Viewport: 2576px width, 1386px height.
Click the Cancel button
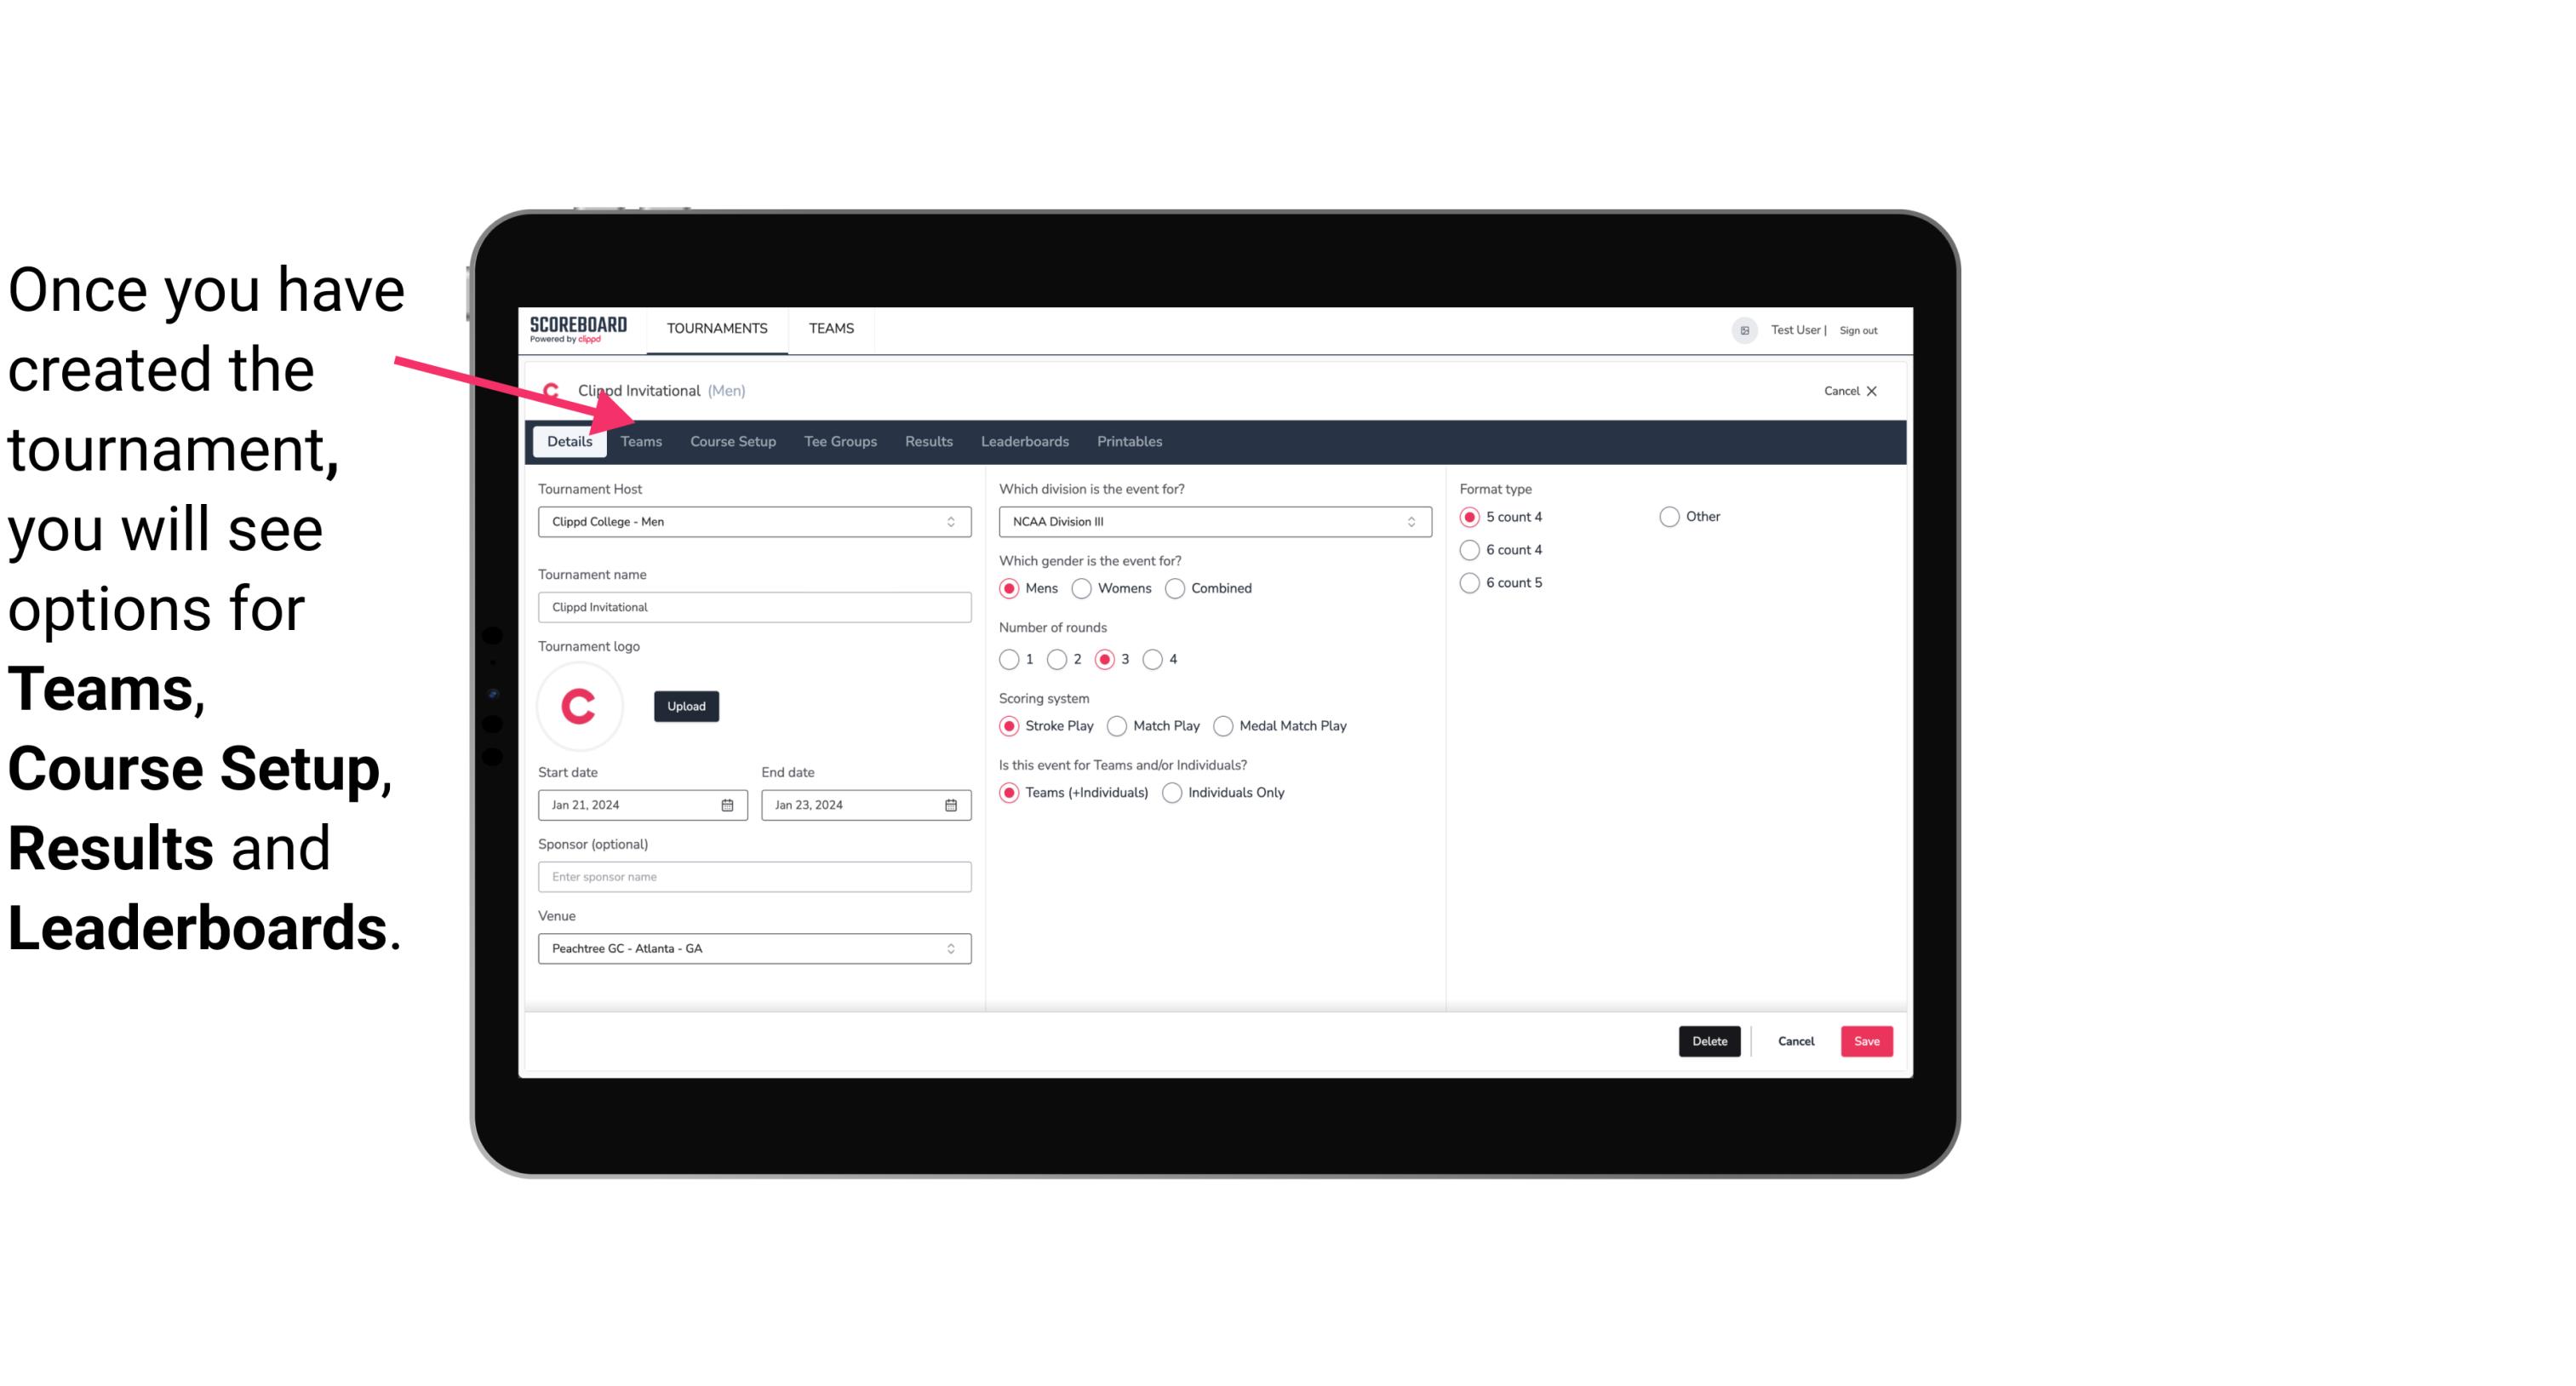(x=1796, y=1041)
